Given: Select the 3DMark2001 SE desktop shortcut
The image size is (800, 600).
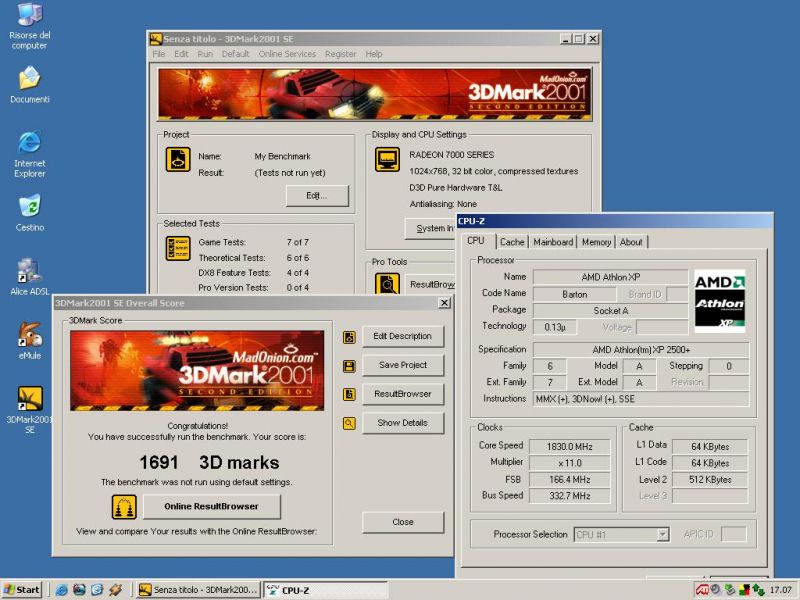Looking at the screenshot, I should [x=30, y=410].
